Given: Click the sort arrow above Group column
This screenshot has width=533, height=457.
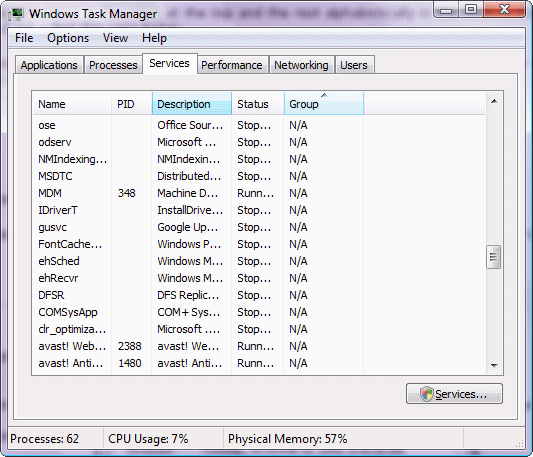Looking at the screenshot, I should (x=324, y=96).
